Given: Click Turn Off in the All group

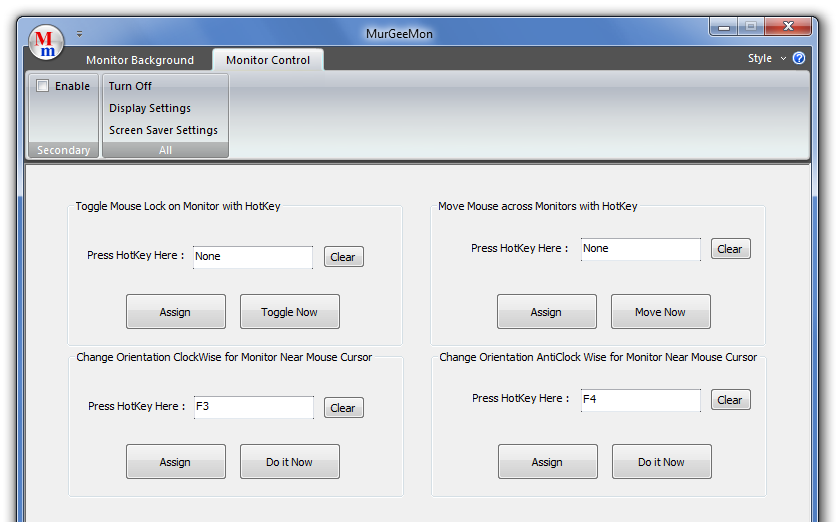Looking at the screenshot, I should pyautogui.click(x=130, y=86).
